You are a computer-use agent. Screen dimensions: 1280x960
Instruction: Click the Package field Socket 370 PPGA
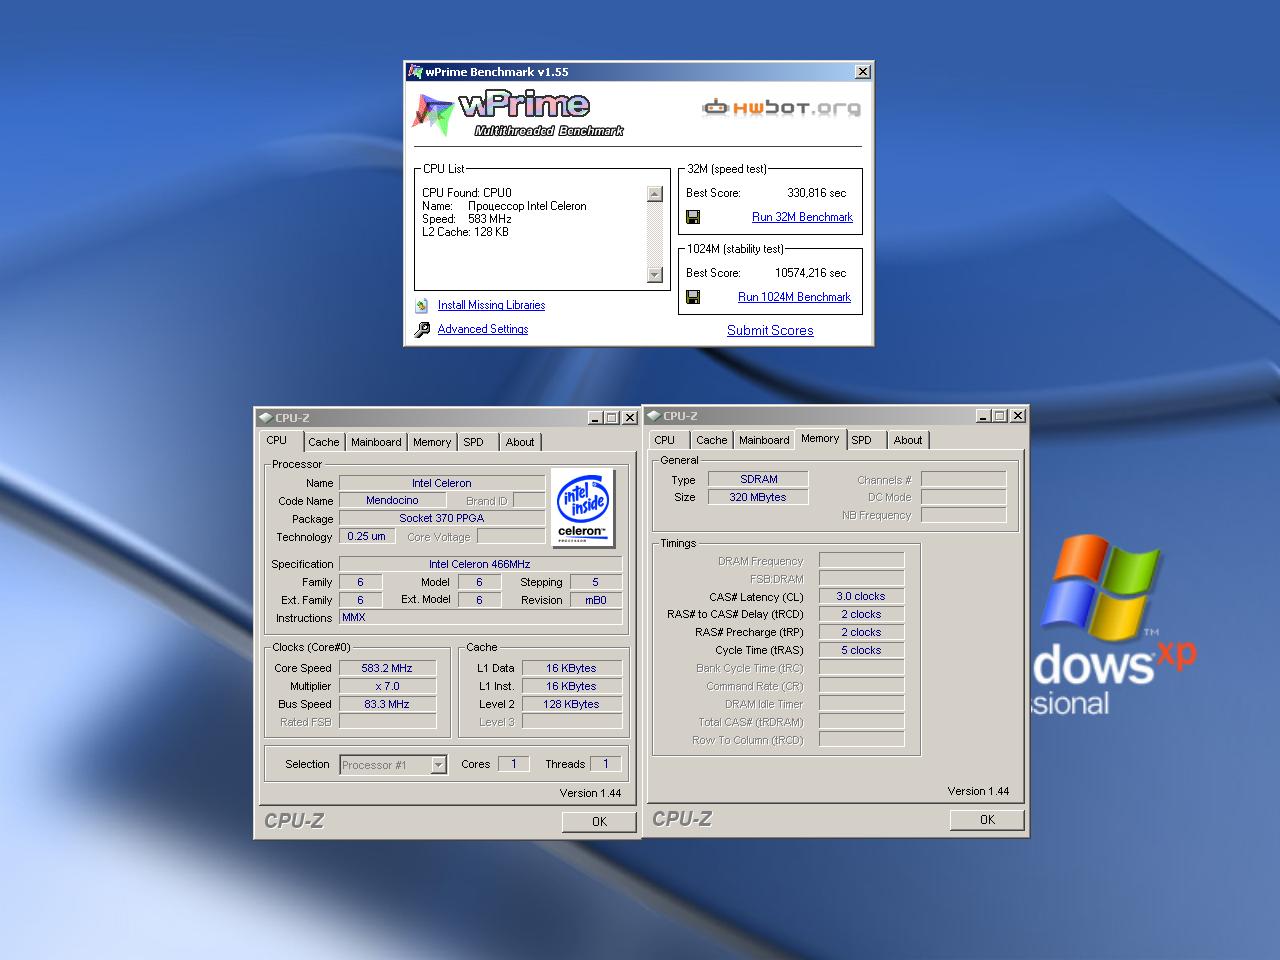(441, 518)
